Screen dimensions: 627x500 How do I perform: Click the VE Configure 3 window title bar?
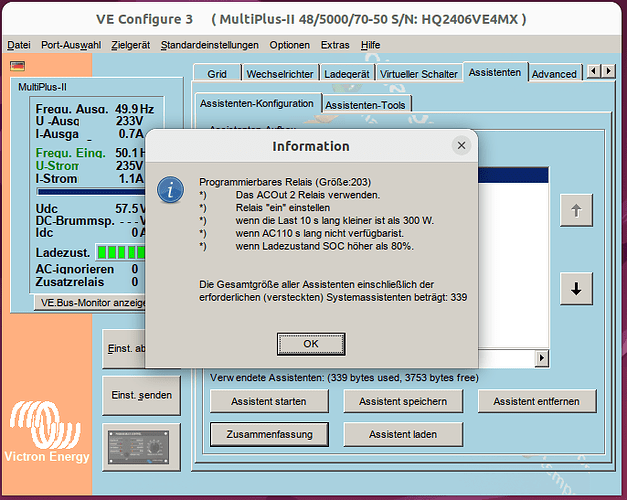click(x=311, y=19)
